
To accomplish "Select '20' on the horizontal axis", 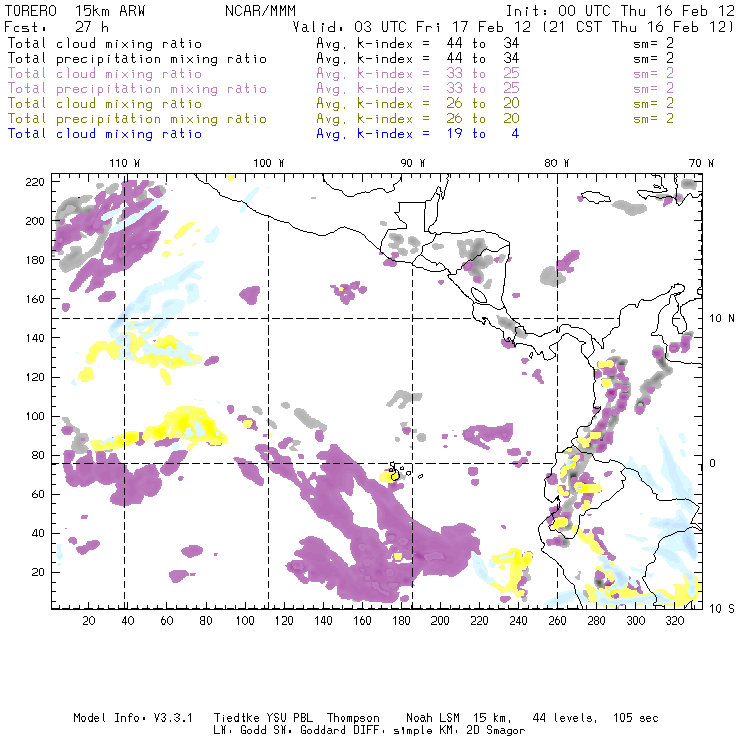I will click(89, 621).
